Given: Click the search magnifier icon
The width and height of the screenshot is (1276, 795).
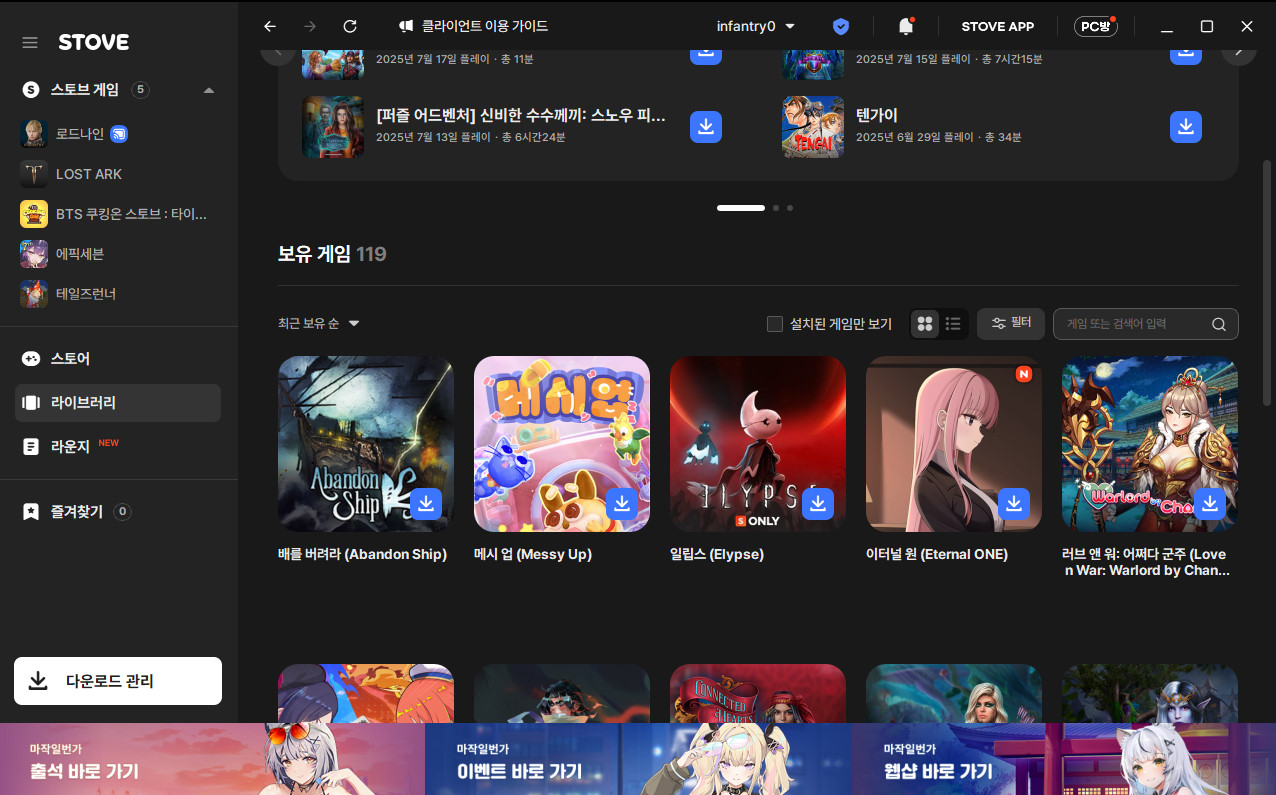Looking at the screenshot, I should tap(1218, 324).
